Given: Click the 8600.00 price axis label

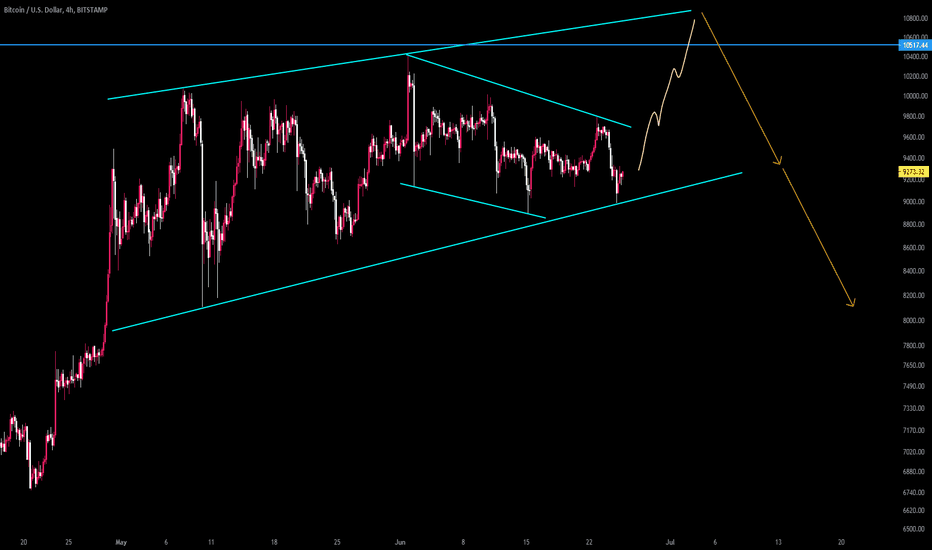Looking at the screenshot, I should [x=915, y=247].
